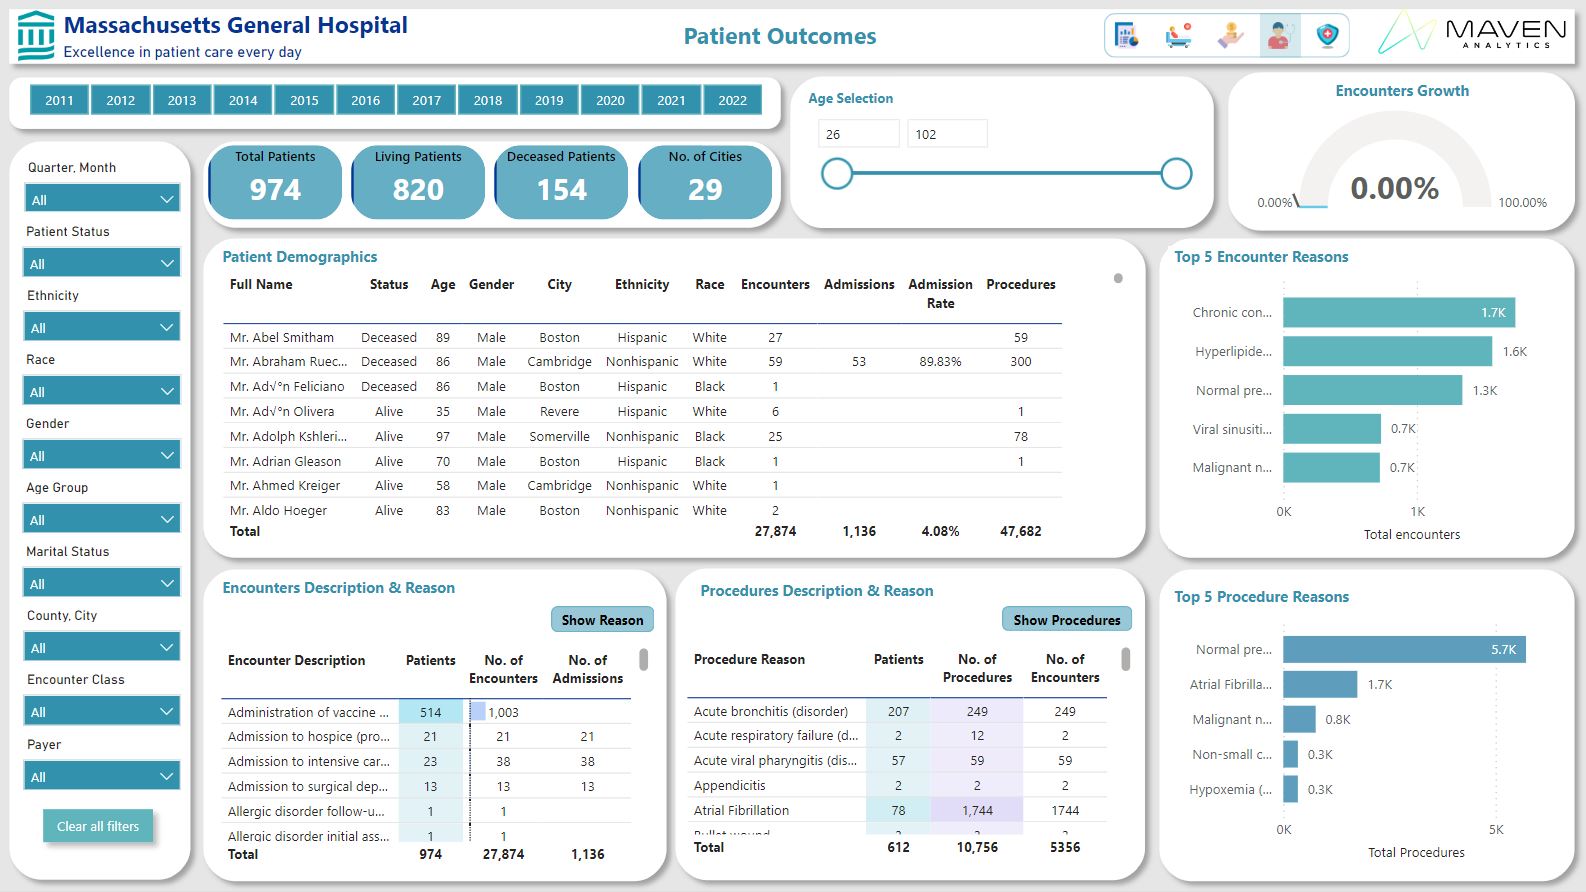Click the Living Patients 820 card
This screenshot has height=892, width=1586.
coord(418,182)
